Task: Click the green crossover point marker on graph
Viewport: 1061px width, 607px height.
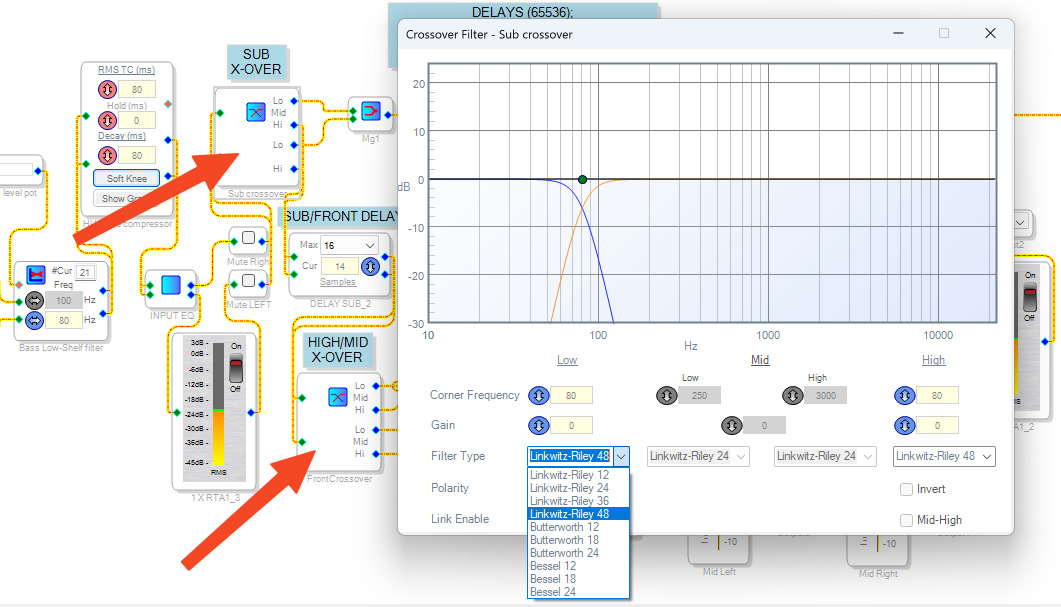Action: (583, 179)
